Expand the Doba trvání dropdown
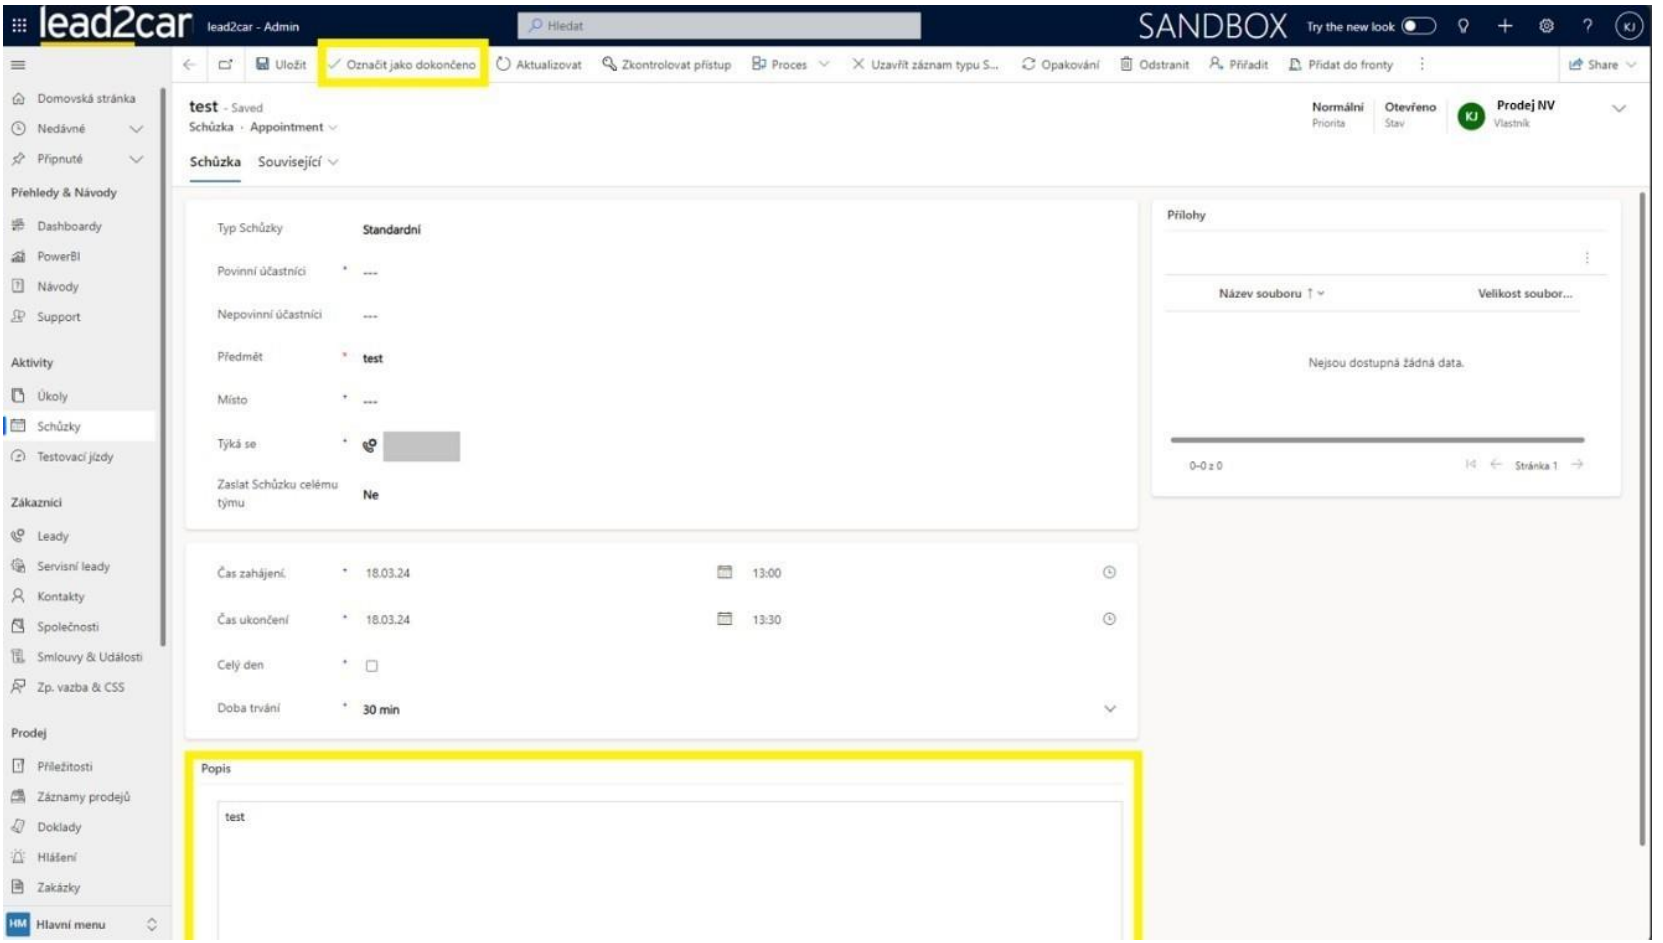Screen dimensions: 1663x943 [1109, 709]
